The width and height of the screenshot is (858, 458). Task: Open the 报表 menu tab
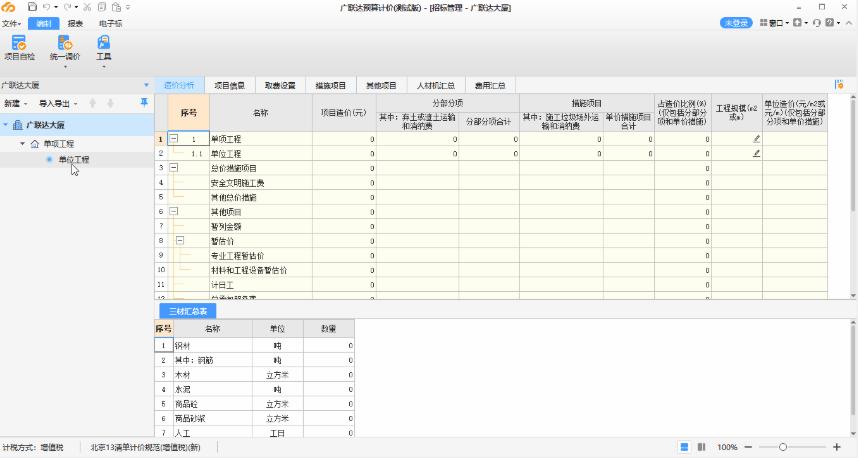point(75,22)
